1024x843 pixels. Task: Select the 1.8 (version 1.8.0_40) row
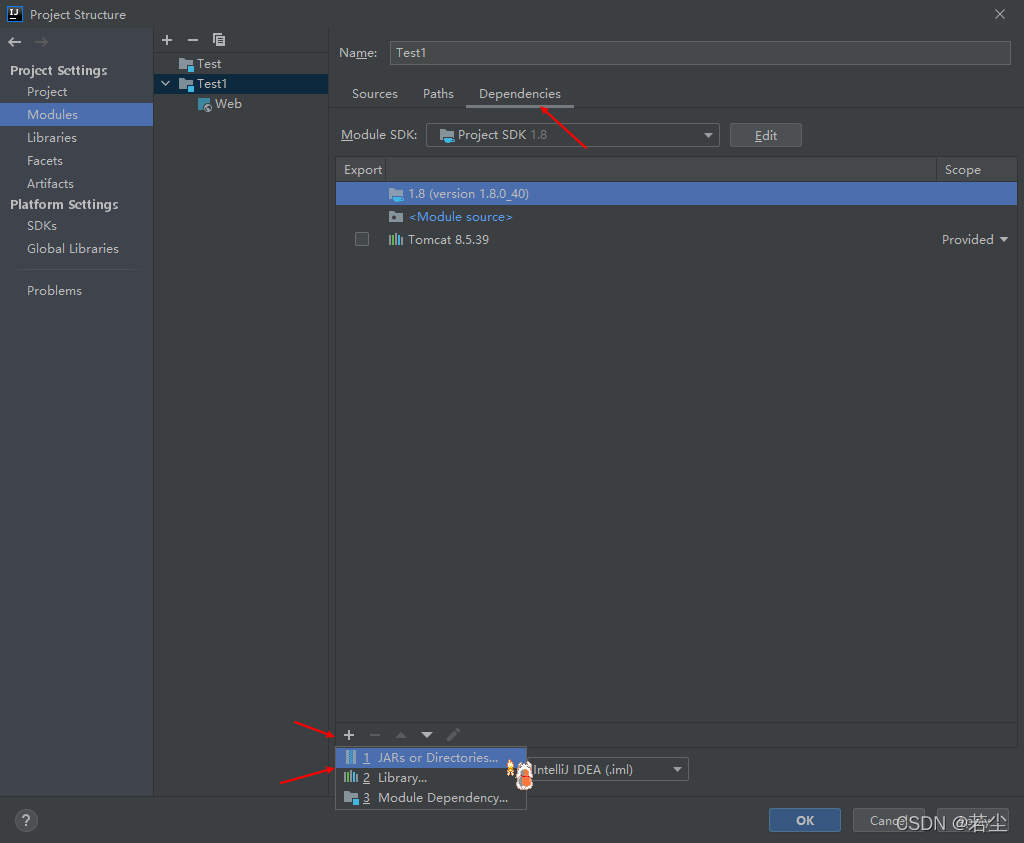tap(677, 193)
